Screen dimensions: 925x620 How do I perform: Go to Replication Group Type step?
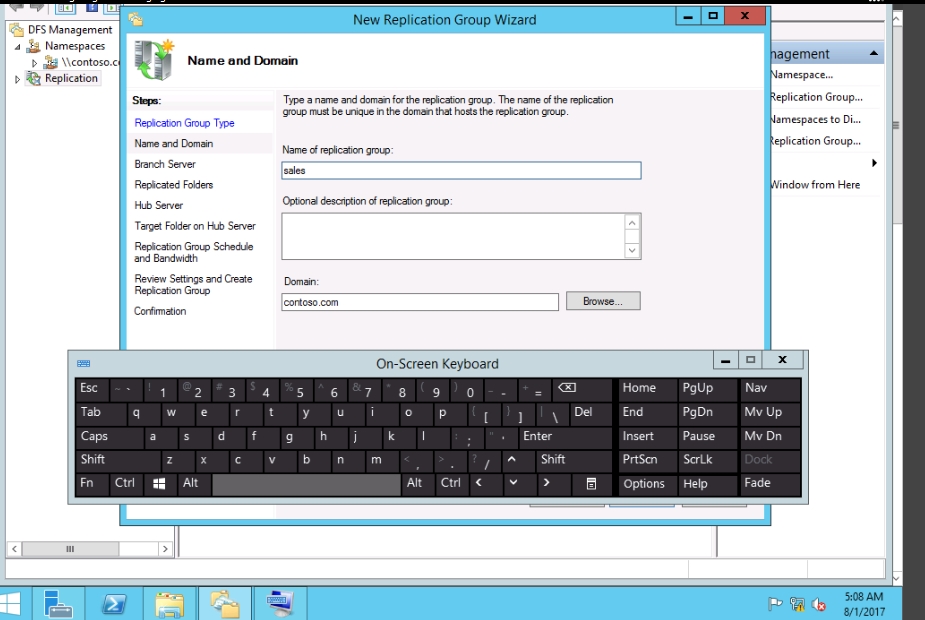coord(184,123)
